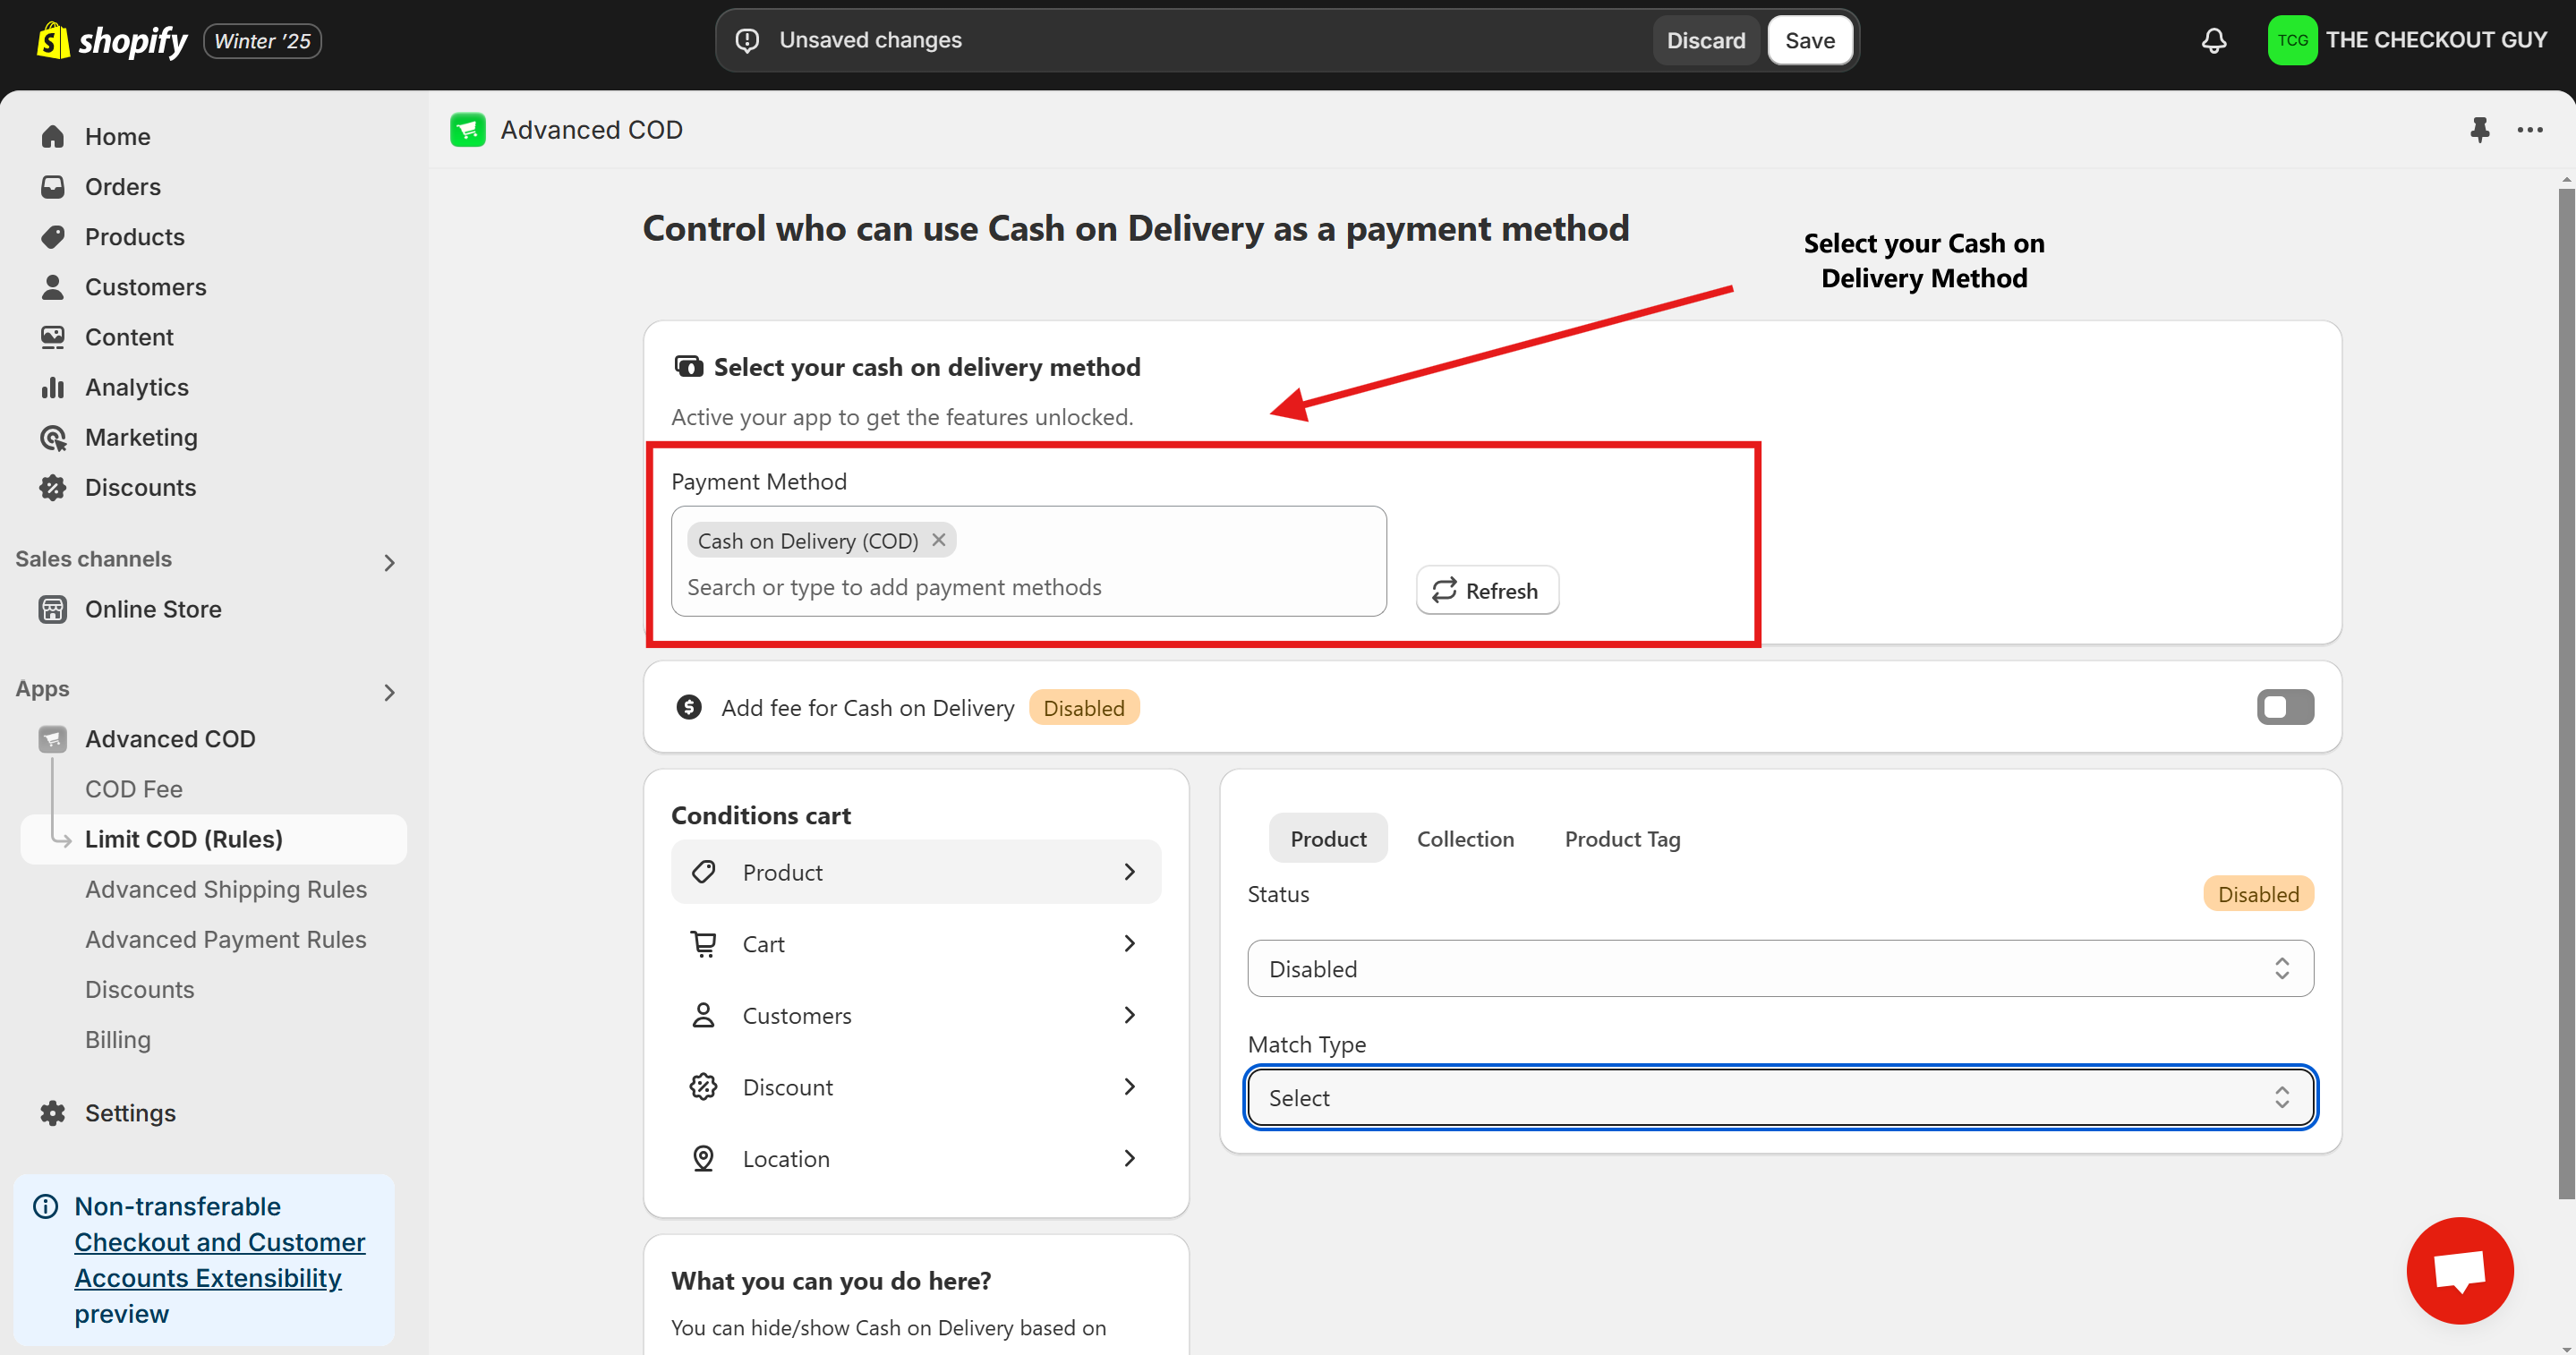The width and height of the screenshot is (2576, 1355).
Task: Click the Winter '25 edition badge
Action: coord(262,41)
